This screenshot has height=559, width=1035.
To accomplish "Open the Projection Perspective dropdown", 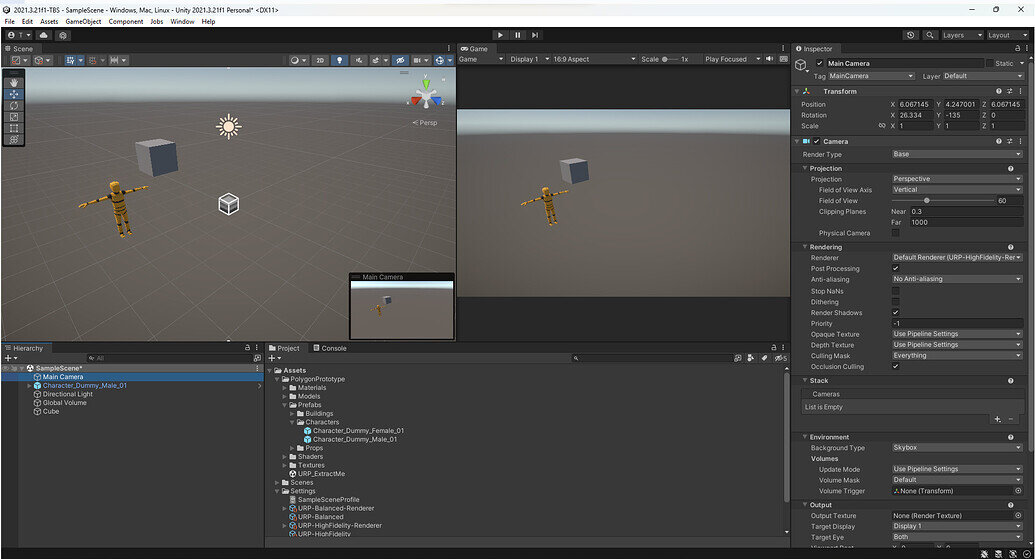I will coord(956,179).
